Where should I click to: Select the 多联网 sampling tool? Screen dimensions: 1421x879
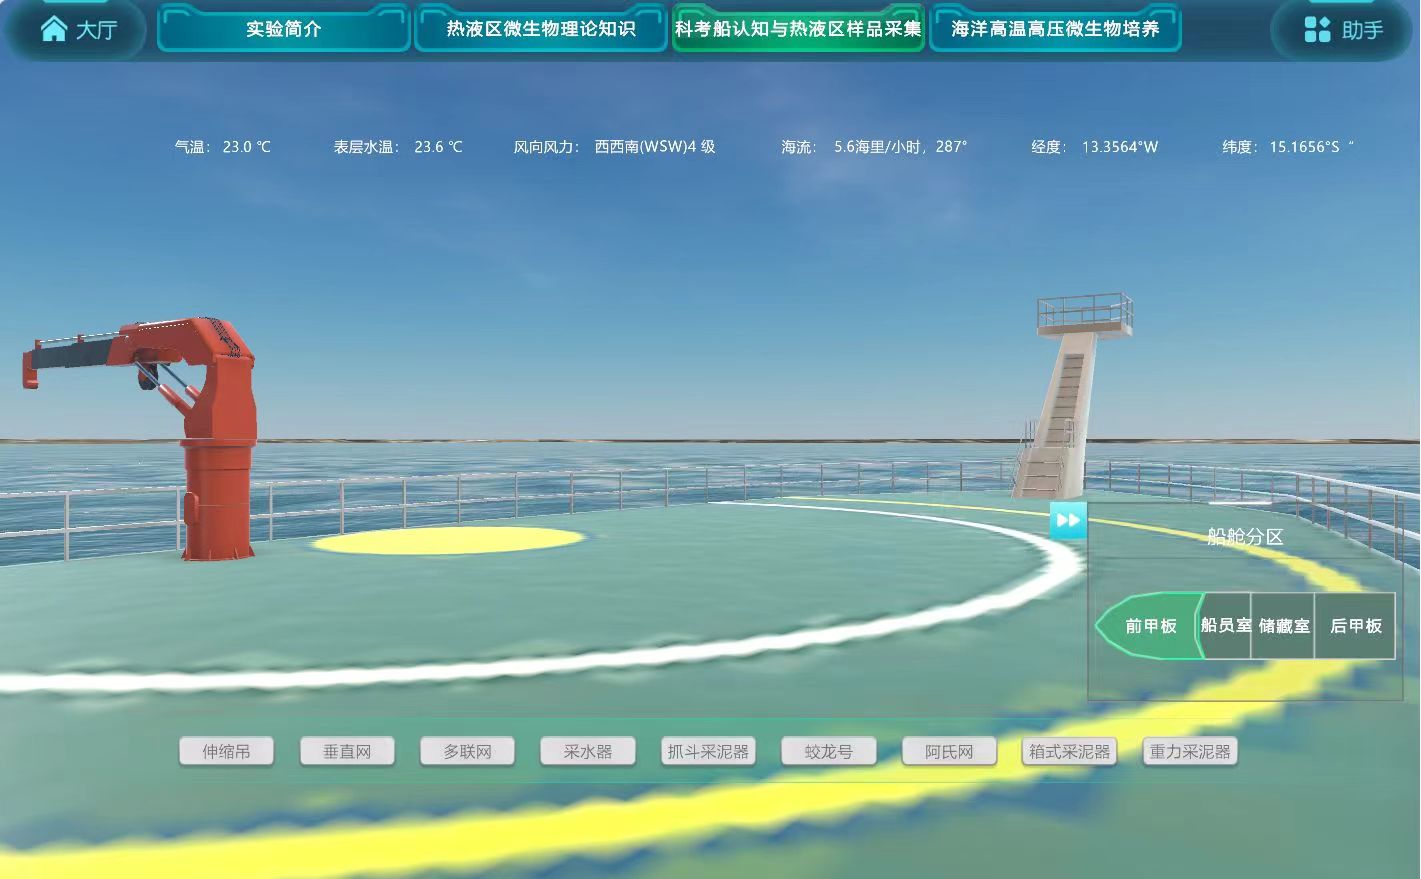point(467,751)
